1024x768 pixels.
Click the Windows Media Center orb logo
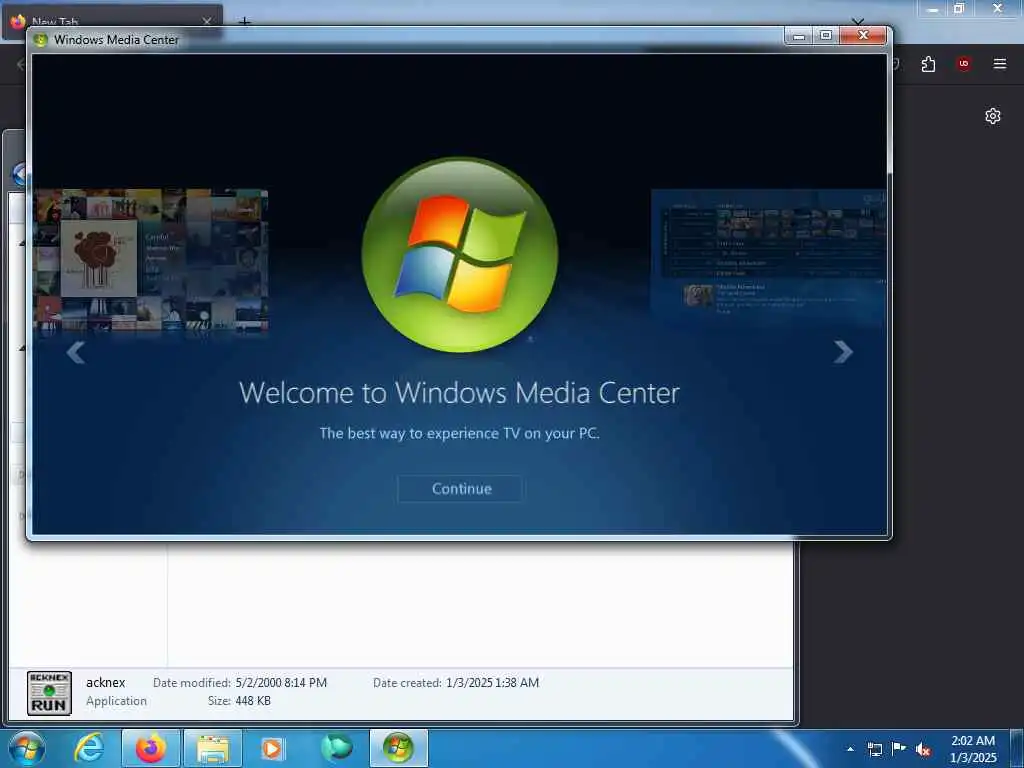pos(460,254)
